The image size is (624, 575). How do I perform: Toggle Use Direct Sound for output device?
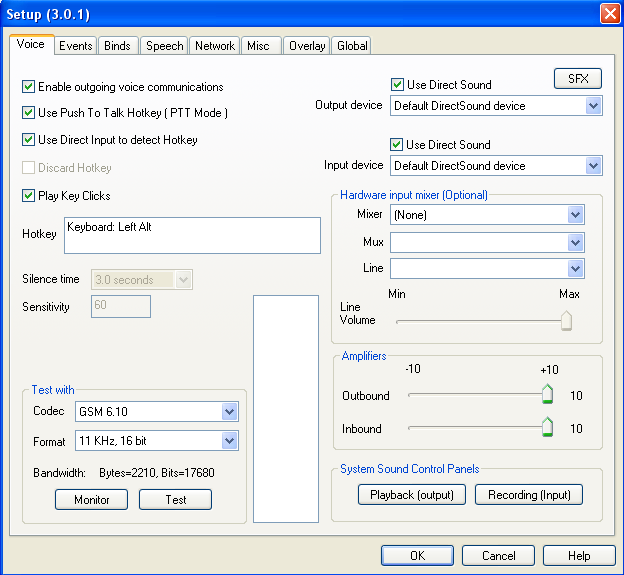[397, 85]
